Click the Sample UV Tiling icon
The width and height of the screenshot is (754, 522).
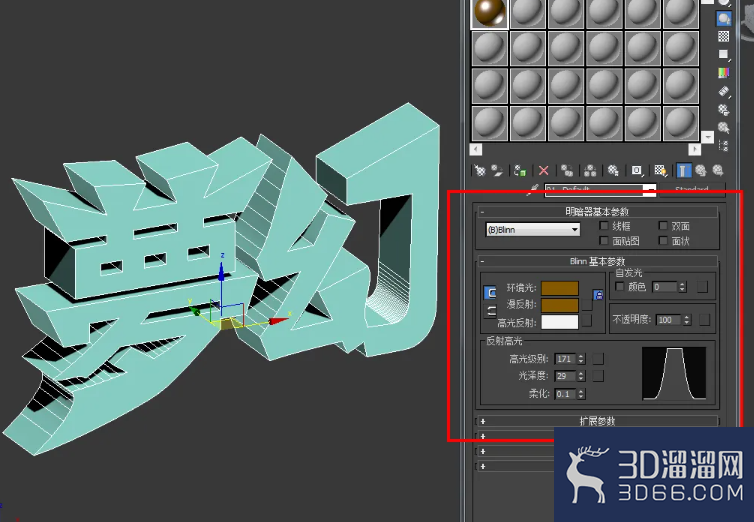[x=724, y=54]
